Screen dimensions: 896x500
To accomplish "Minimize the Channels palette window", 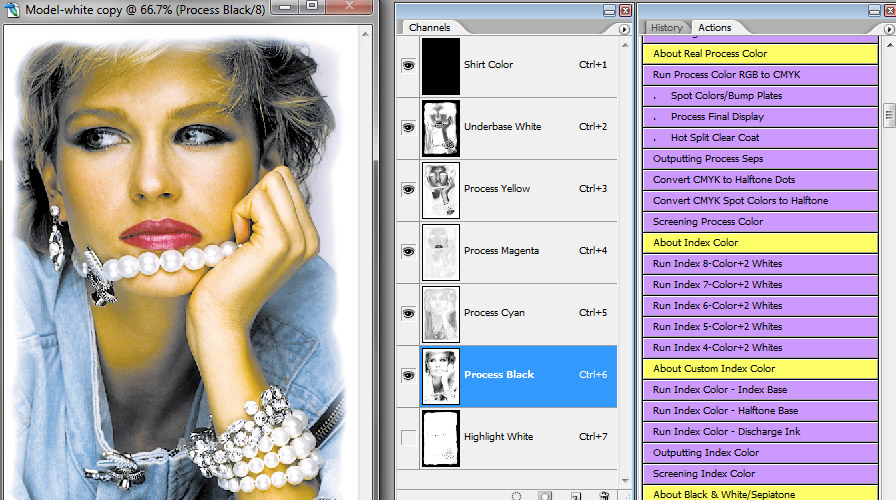I will [609, 10].
